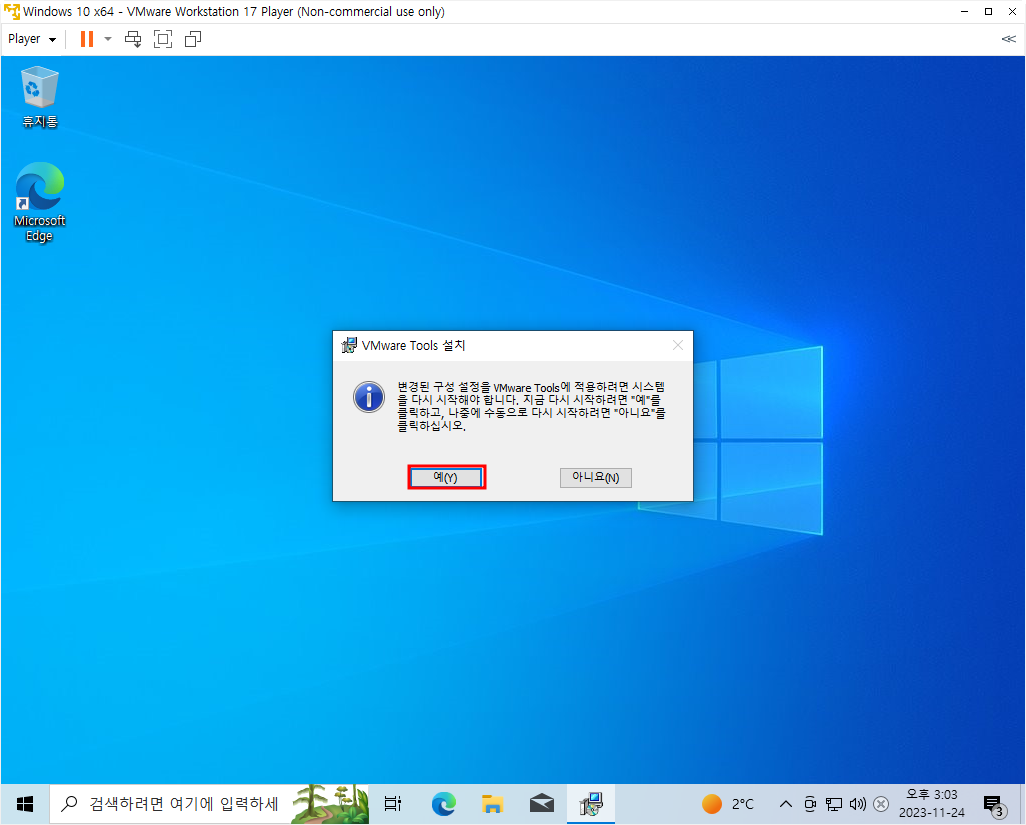The width and height of the screenshot is (1026, 825).
Task: Expand the power options dropdown arrow
Action: tap(108, 39)
